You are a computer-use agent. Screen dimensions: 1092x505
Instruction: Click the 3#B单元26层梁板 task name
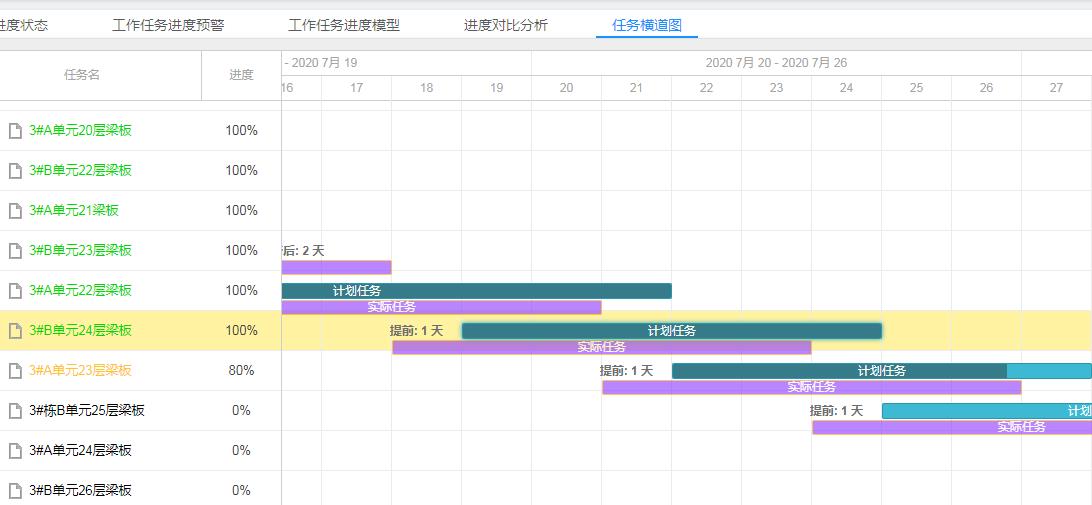click(80, 491)
